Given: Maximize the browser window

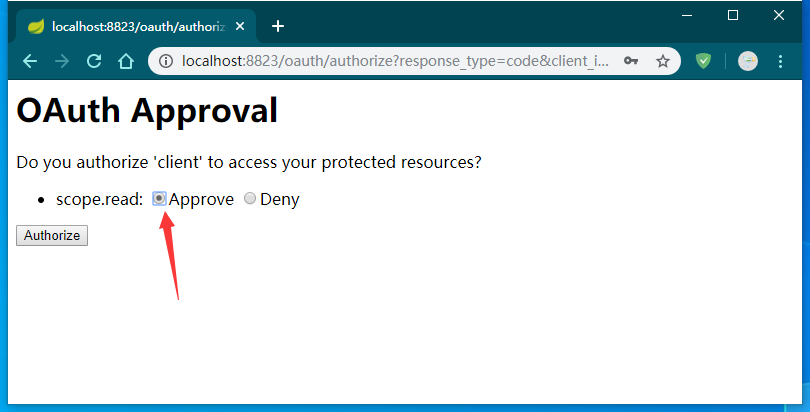Looking at the screenshot, I should 733,15.
